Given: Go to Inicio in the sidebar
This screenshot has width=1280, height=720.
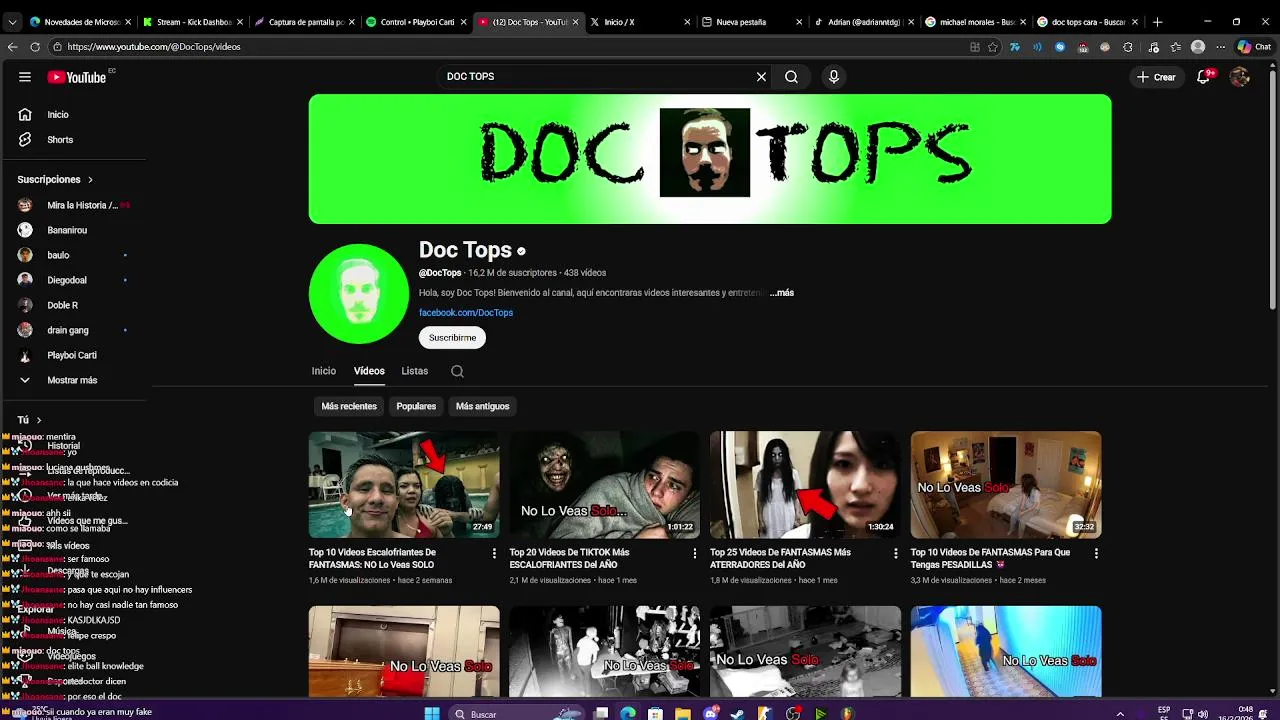Looking at the screenshot, I should [58, 115].
